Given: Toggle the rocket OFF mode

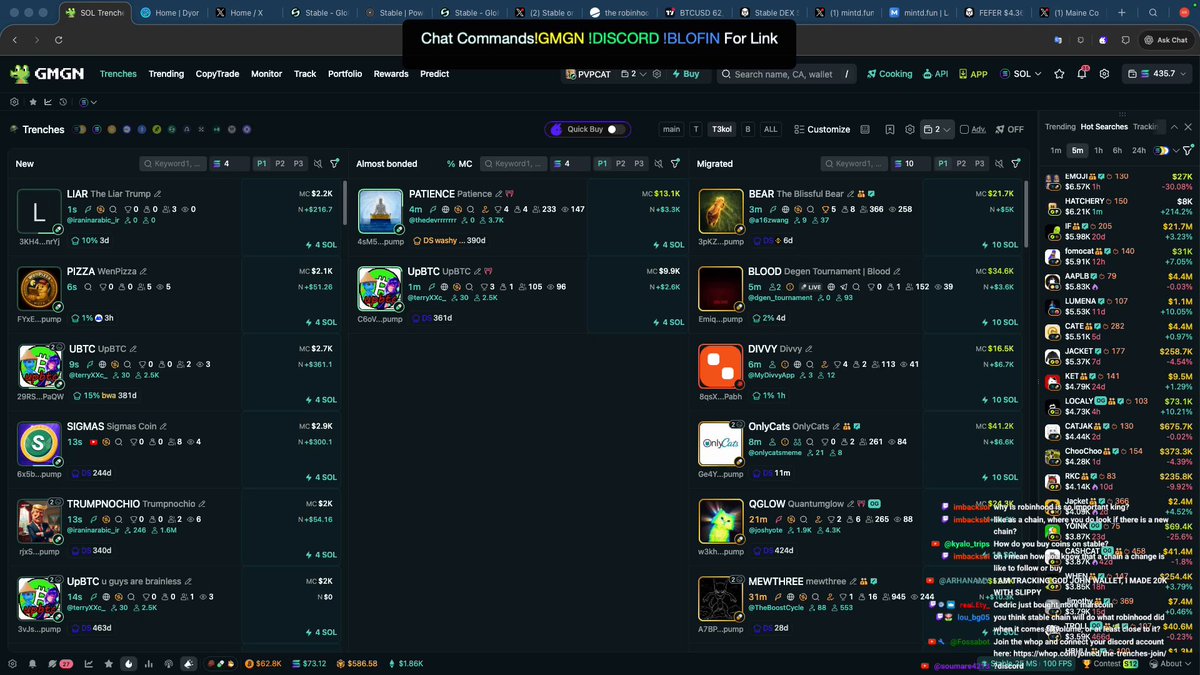Looking at the screenshot, I should tap(1008, 129).
